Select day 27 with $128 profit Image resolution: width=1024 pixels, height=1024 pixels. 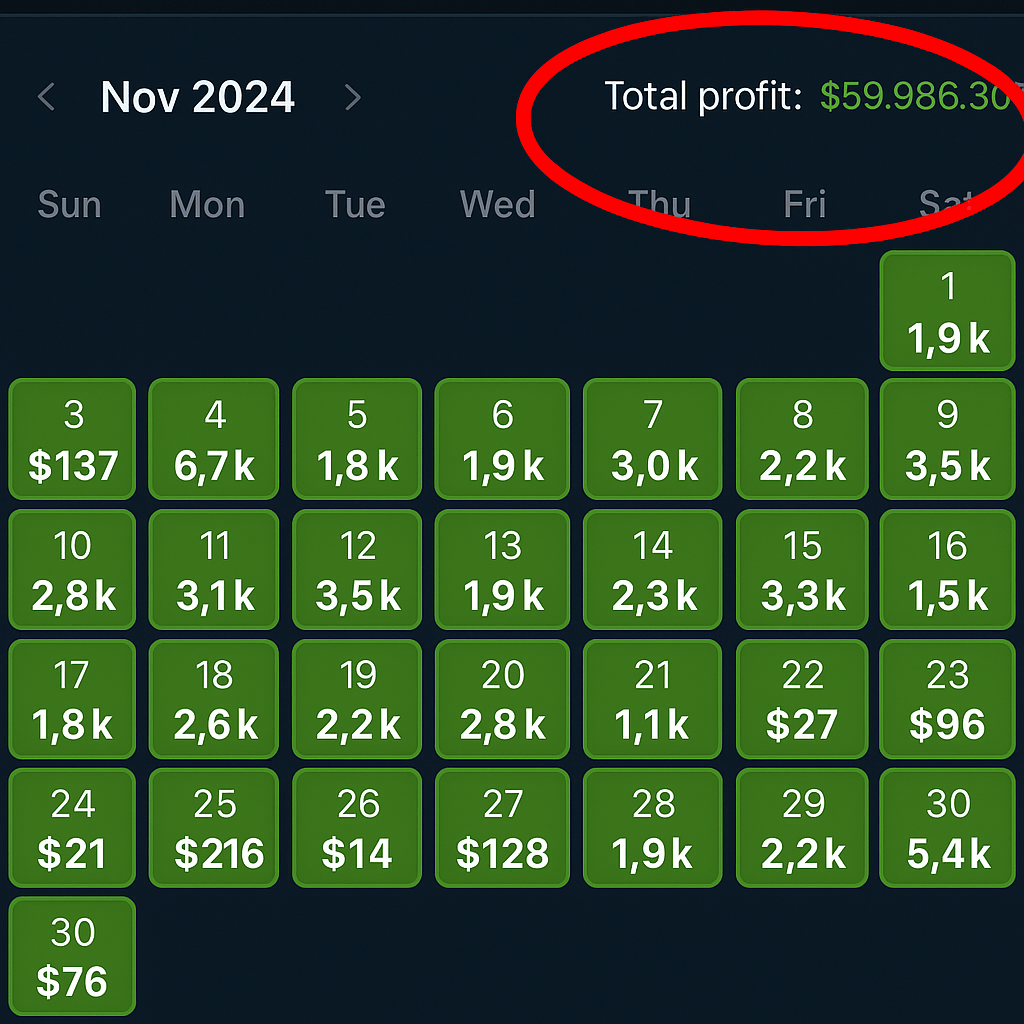(x=502, y=828)
